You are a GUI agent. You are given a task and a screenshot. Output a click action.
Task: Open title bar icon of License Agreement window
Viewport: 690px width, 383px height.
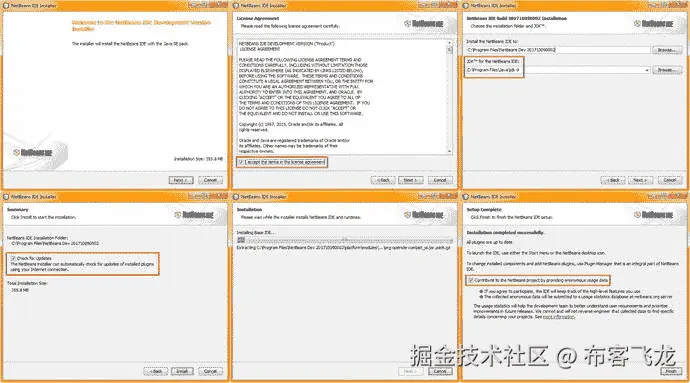(236, 6)
